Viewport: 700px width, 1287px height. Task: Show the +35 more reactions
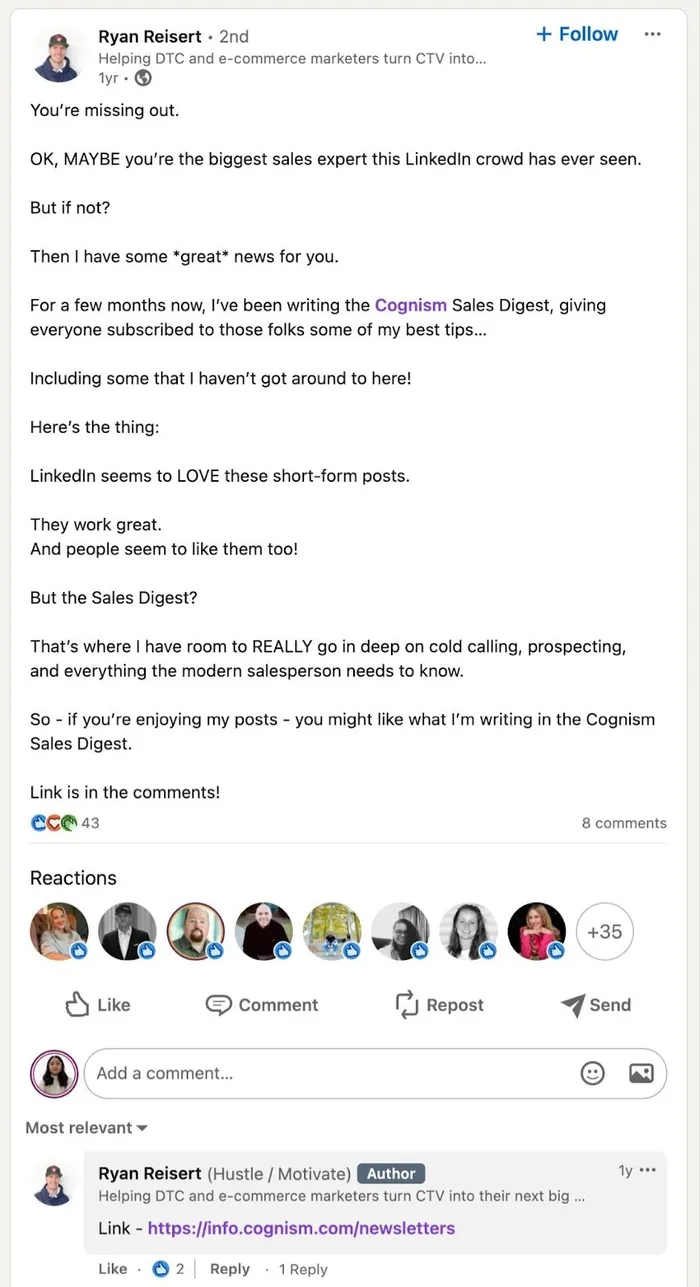coord(604,932)
